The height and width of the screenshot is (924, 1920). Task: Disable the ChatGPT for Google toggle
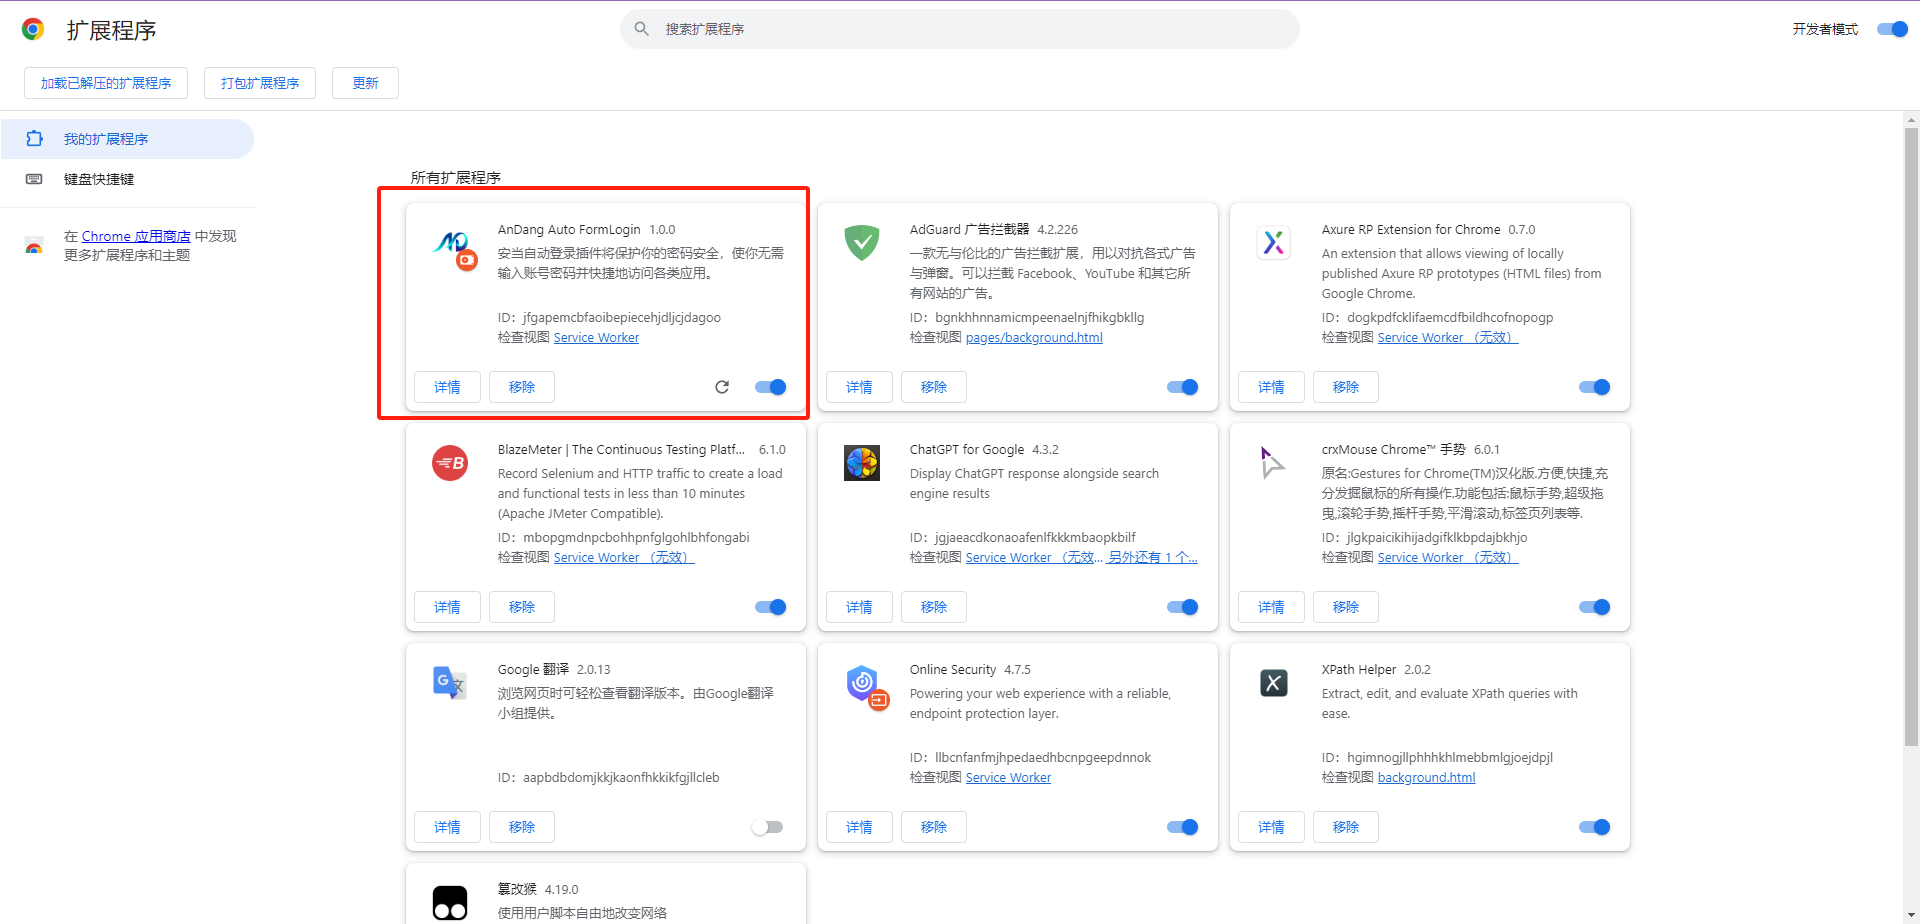click(x=1182, y=607)
